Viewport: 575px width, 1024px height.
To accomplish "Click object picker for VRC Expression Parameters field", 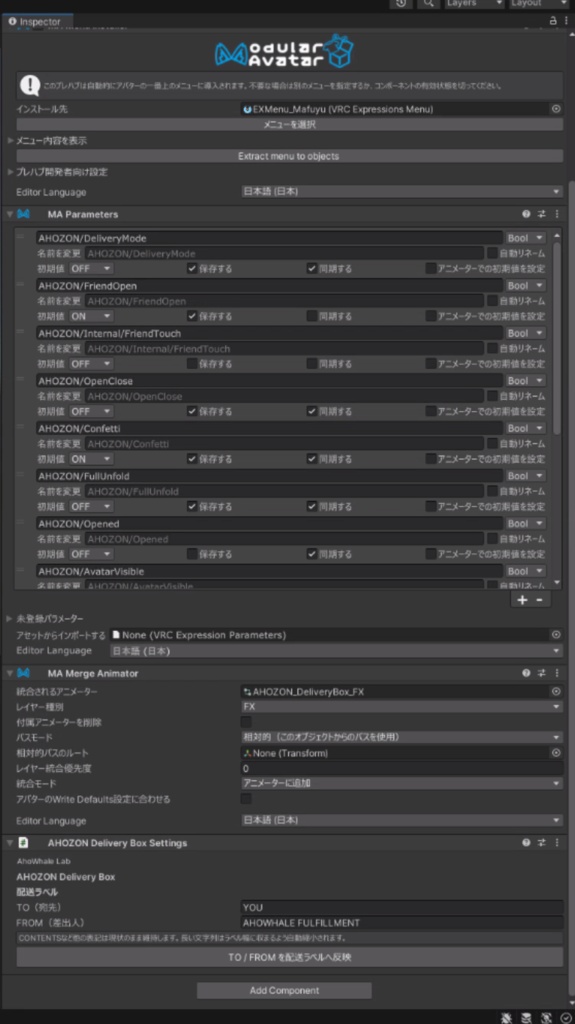I will pos(556,635).
